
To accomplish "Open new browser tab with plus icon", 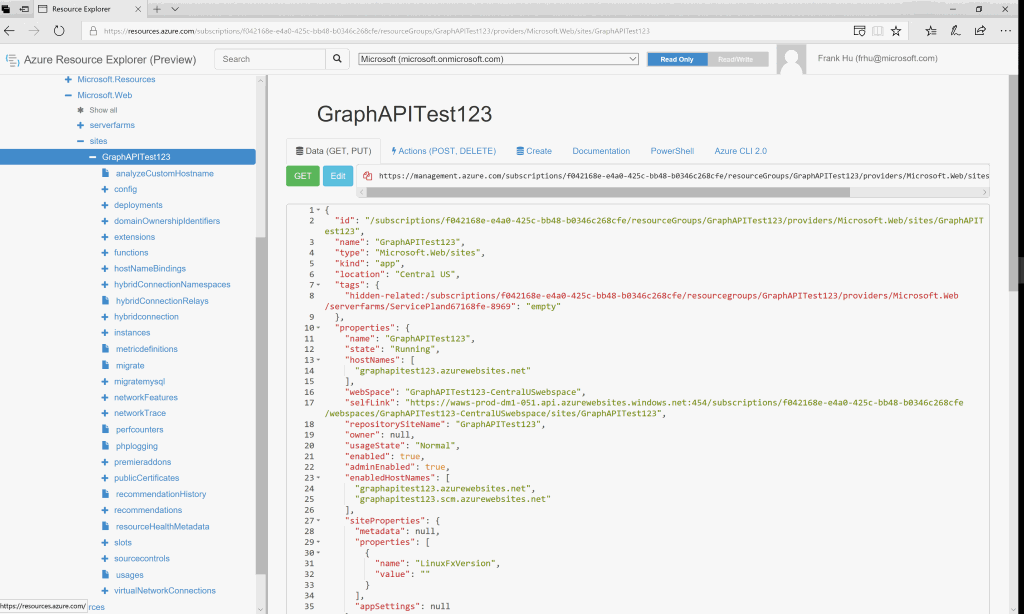I will [157, 9].
